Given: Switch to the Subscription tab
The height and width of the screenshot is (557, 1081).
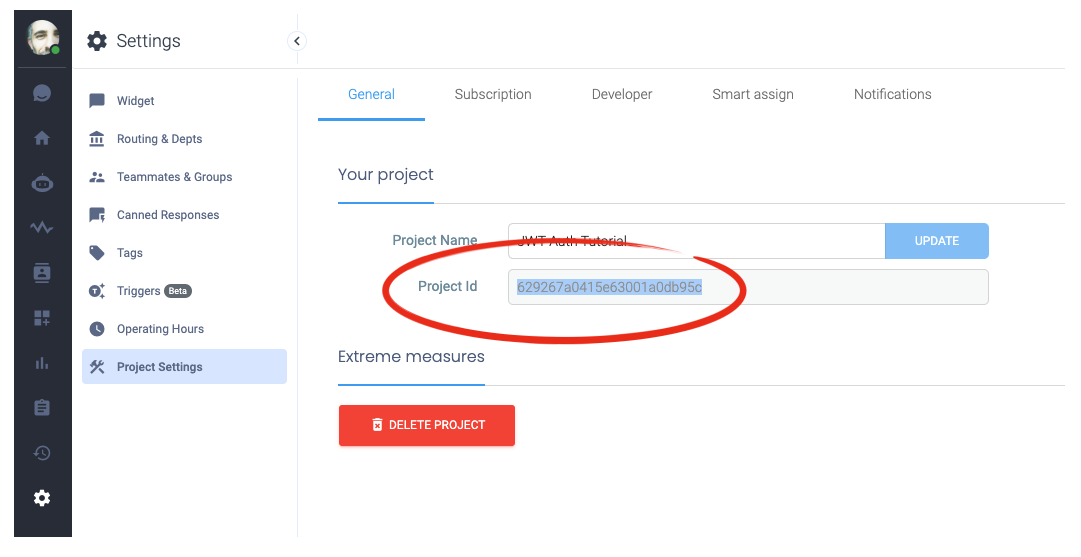Looking at the screenshot, I should point(493,94).
